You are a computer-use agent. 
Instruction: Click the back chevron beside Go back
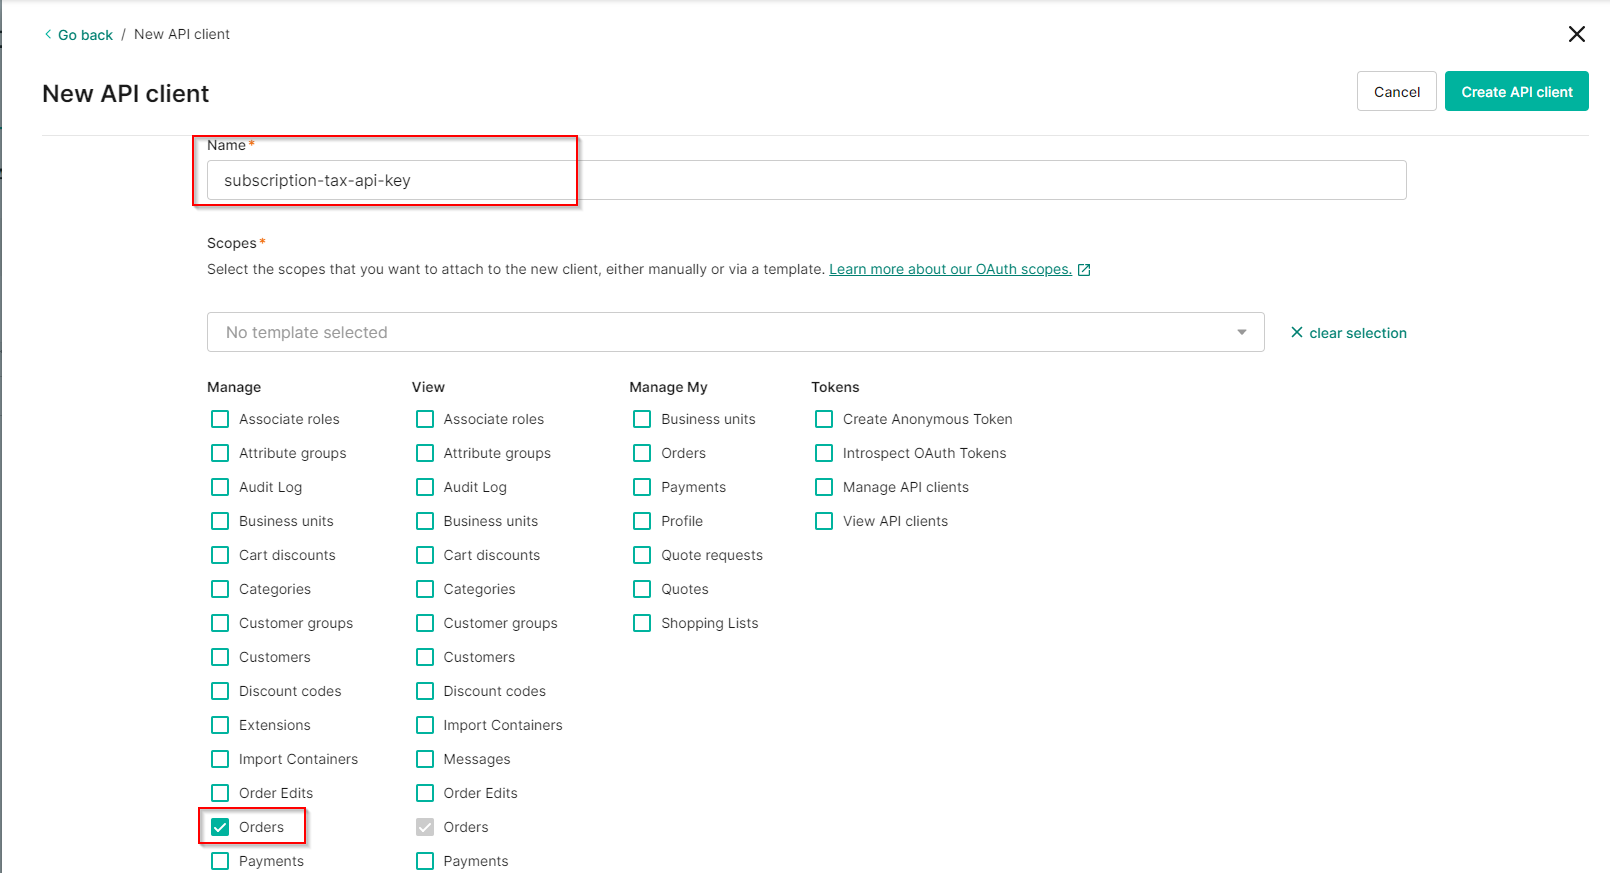48,34
